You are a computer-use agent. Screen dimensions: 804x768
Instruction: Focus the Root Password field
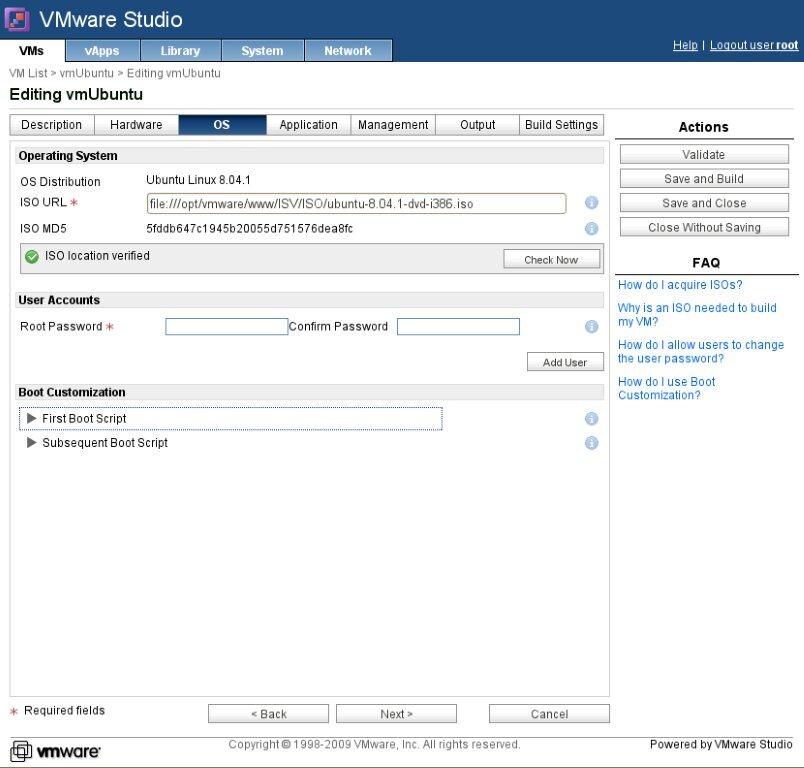pos(227,327)
